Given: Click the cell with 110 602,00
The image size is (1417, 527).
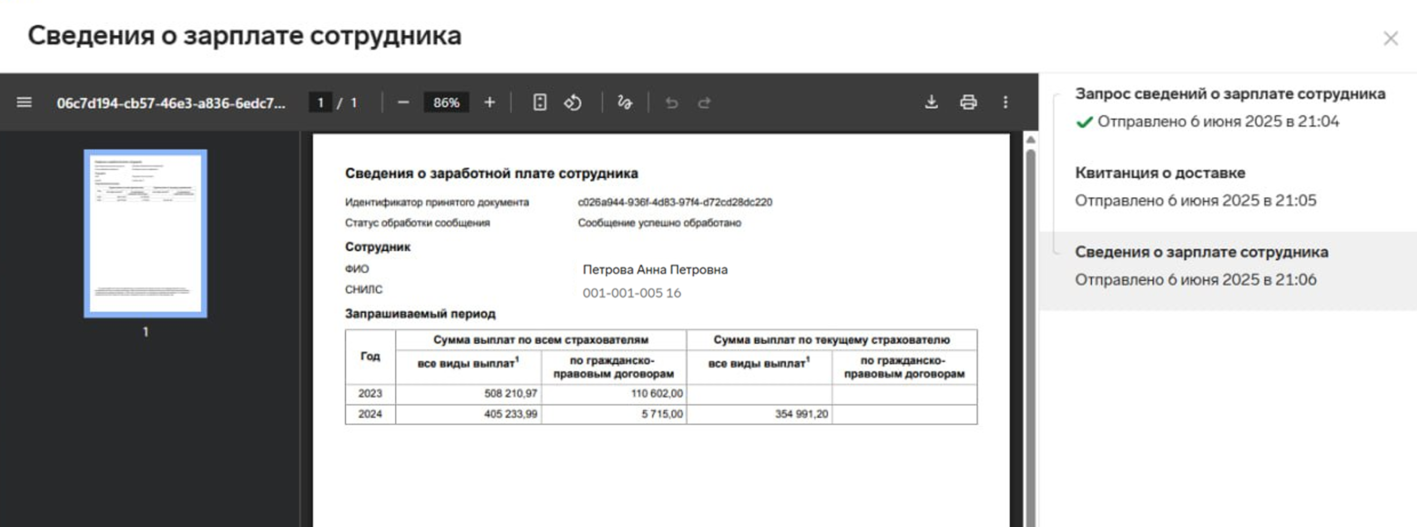Looking at the screenshot, I should (x=614, y=394).
